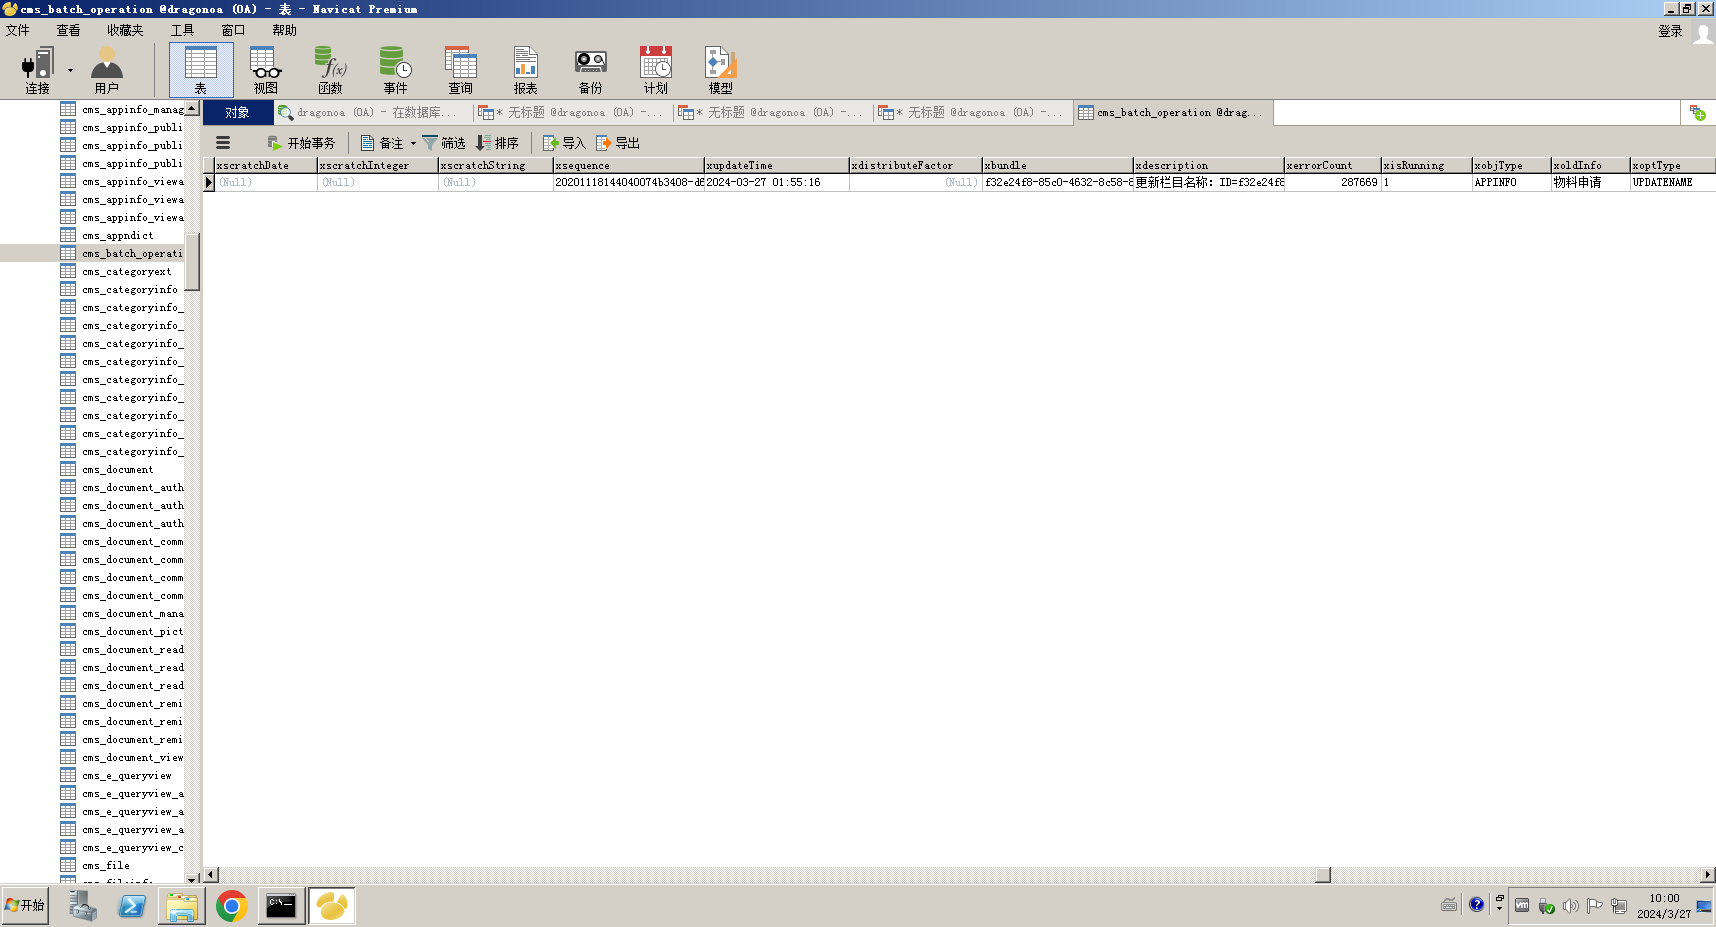1716x927 pixels.
Task: Open the hamburger menu in table toolbar
Action: (x=223, y=143)
